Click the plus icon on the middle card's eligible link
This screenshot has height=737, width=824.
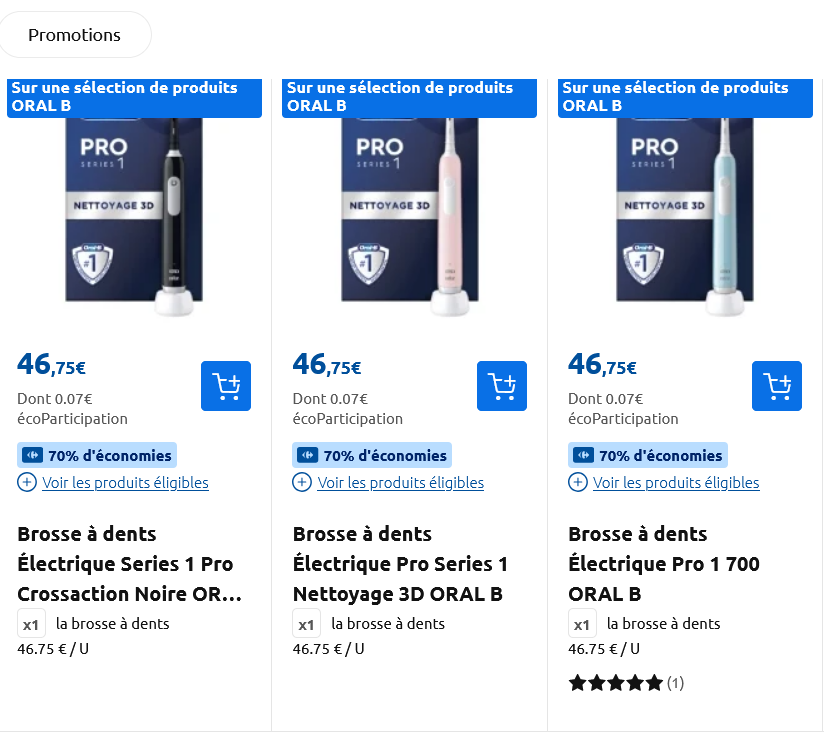pyautogui.click(x=301, y=482)
